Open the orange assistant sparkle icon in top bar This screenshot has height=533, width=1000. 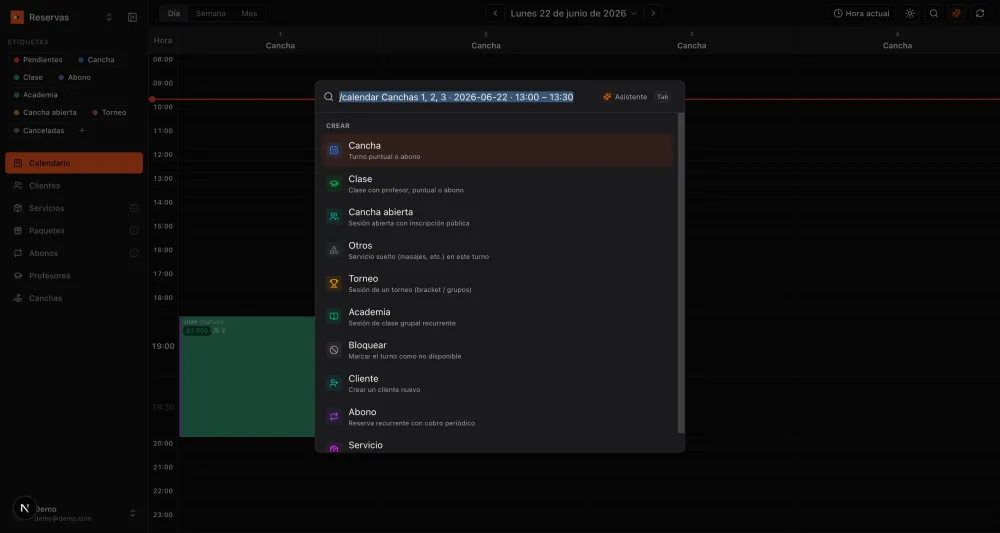(x=957, y=13)
